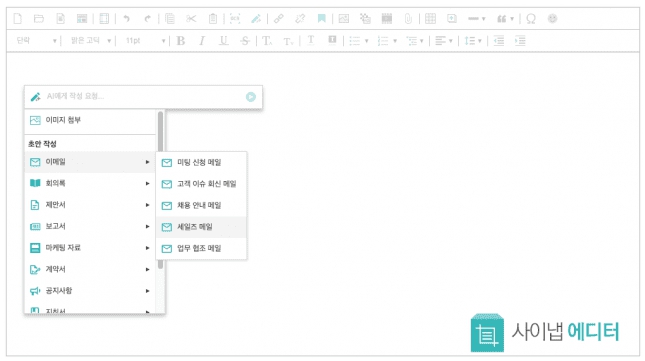
Task: Decrease paragraph indent
Action: (499, 41)
